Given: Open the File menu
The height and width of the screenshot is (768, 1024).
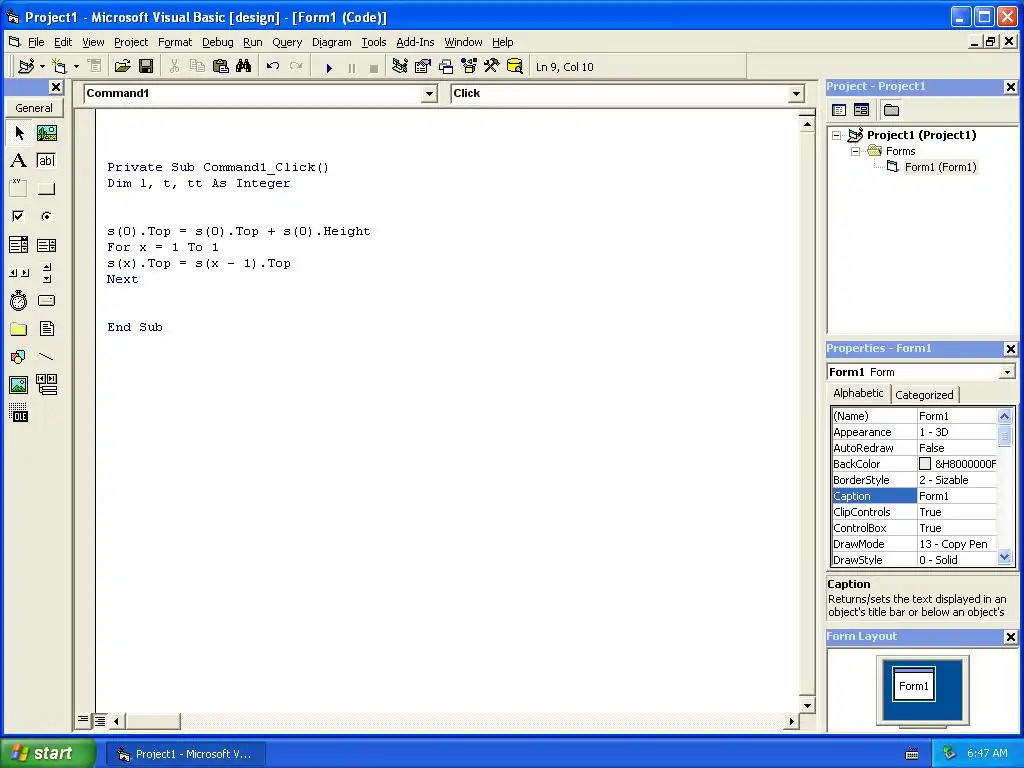Looking at the screenshot, I should point(36,42).
